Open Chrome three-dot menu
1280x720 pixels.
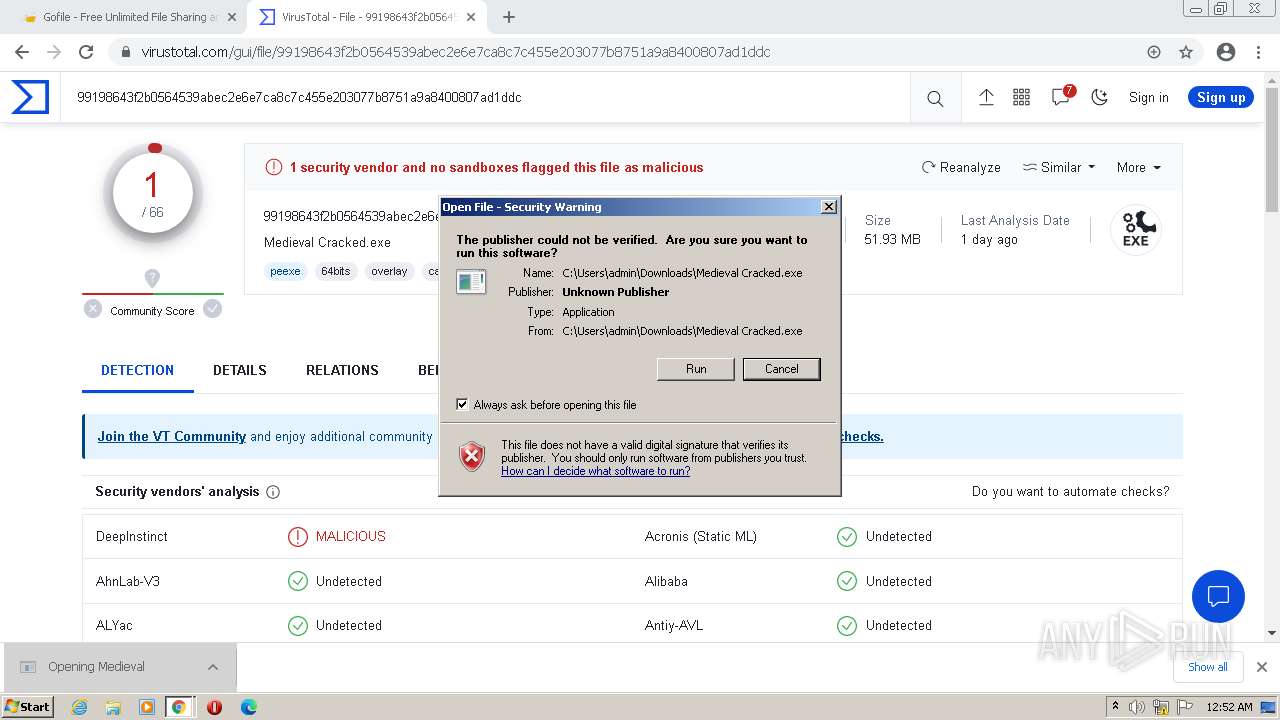click(x=1258, y=52)
